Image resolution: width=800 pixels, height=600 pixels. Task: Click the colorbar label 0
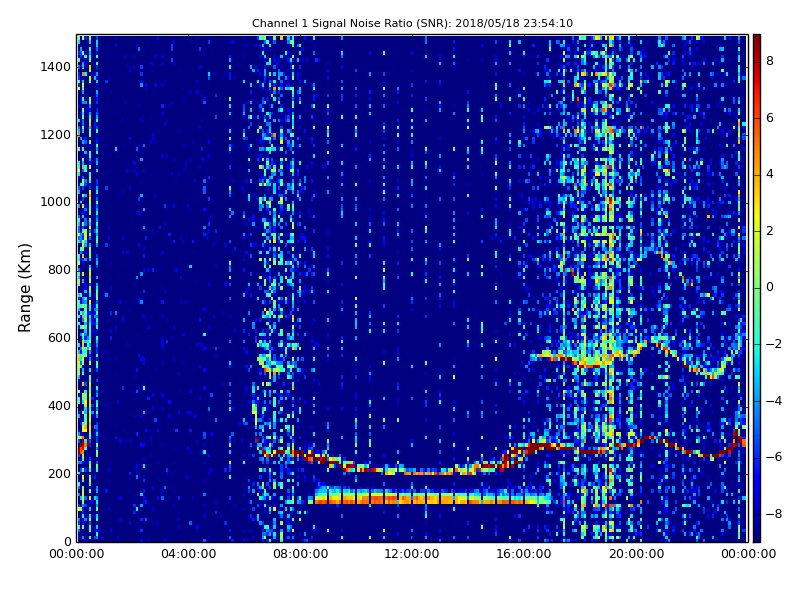pyautogui.click(x=770, y=287)
